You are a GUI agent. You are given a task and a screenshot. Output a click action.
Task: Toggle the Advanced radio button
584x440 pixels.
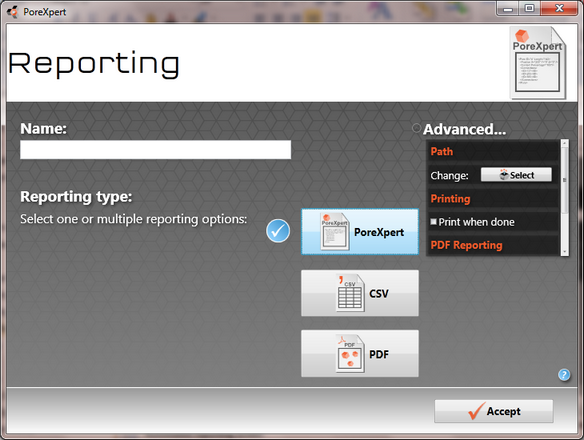tap(416, 128)
